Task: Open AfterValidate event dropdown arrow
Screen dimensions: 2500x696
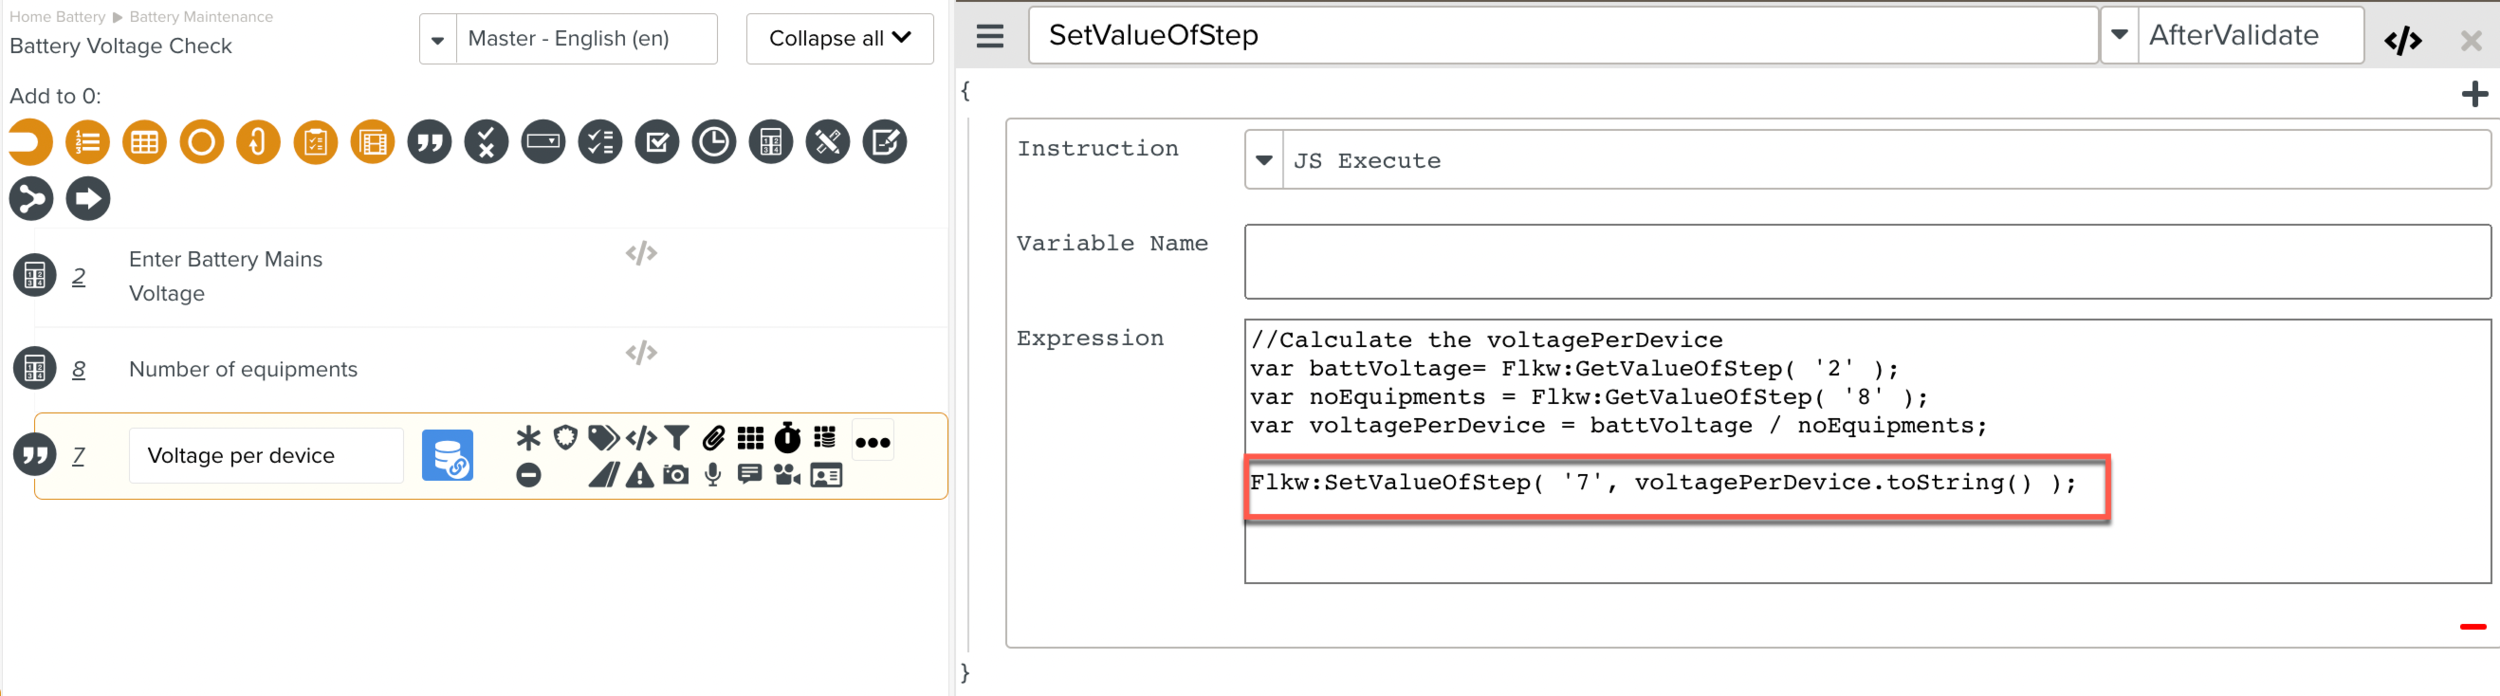Action: [2119, 35]
